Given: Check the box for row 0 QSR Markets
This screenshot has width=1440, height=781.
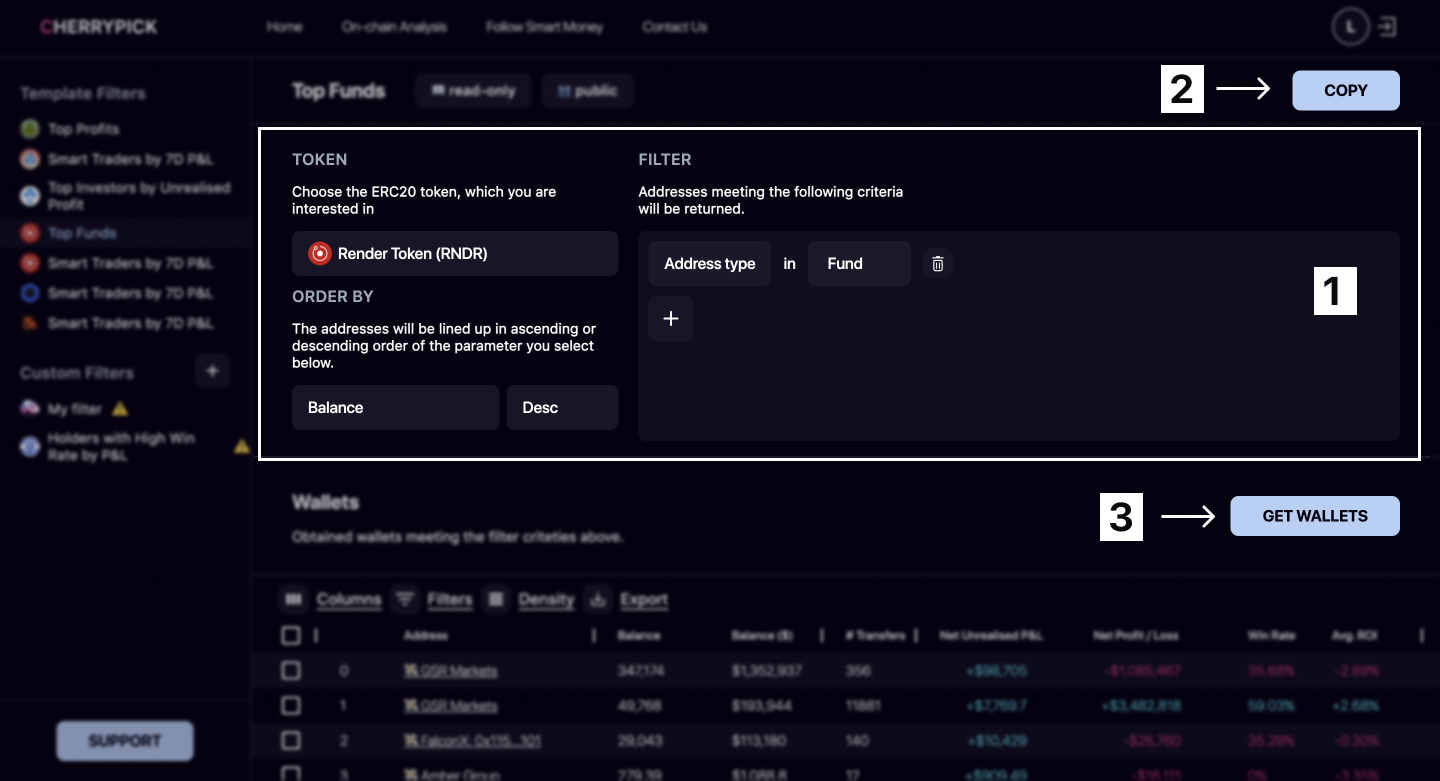Looking at the screenshot, I should point(291,670).
